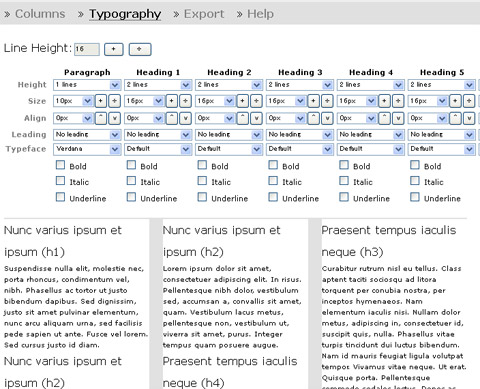Screen dimensions: 480x389
Task: Decrease Paragraph font size with second size button
Action: coord(114,101)
